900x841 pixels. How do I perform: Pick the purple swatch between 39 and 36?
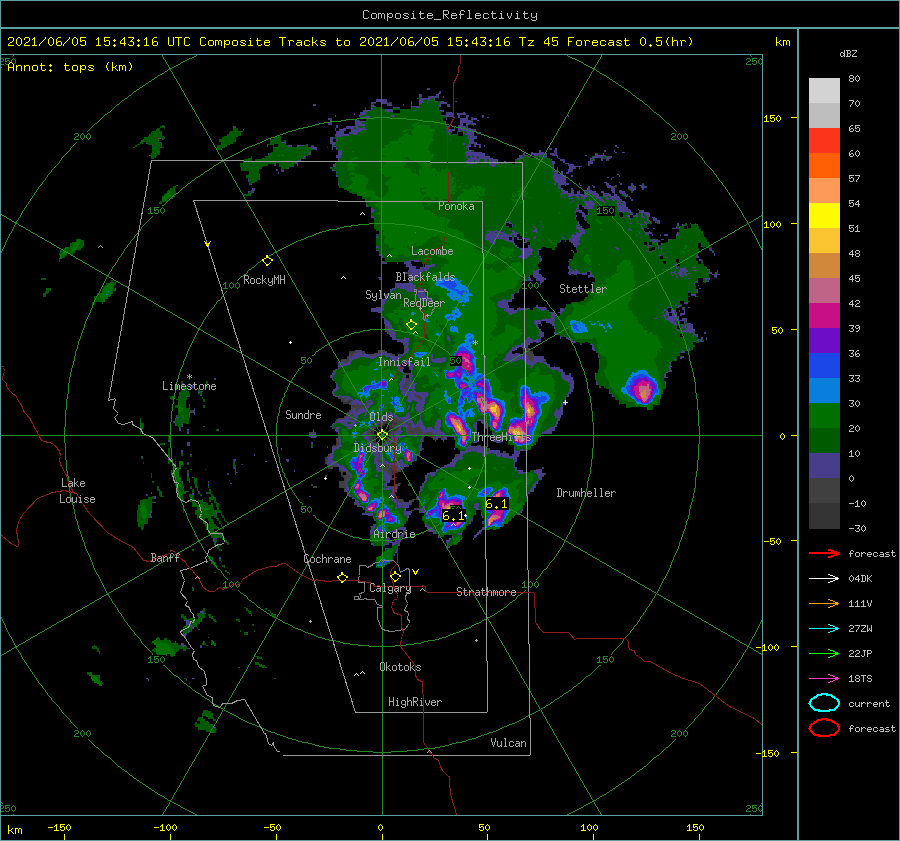(824, 341)
